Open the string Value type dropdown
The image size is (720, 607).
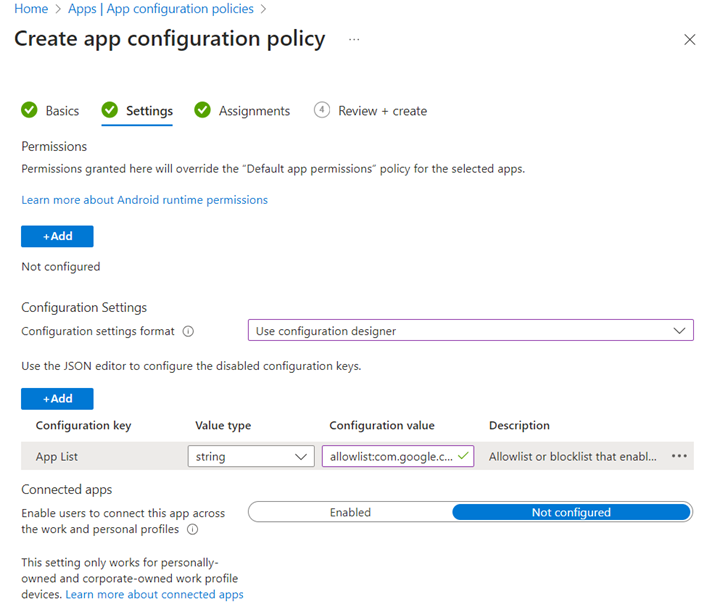251,457
